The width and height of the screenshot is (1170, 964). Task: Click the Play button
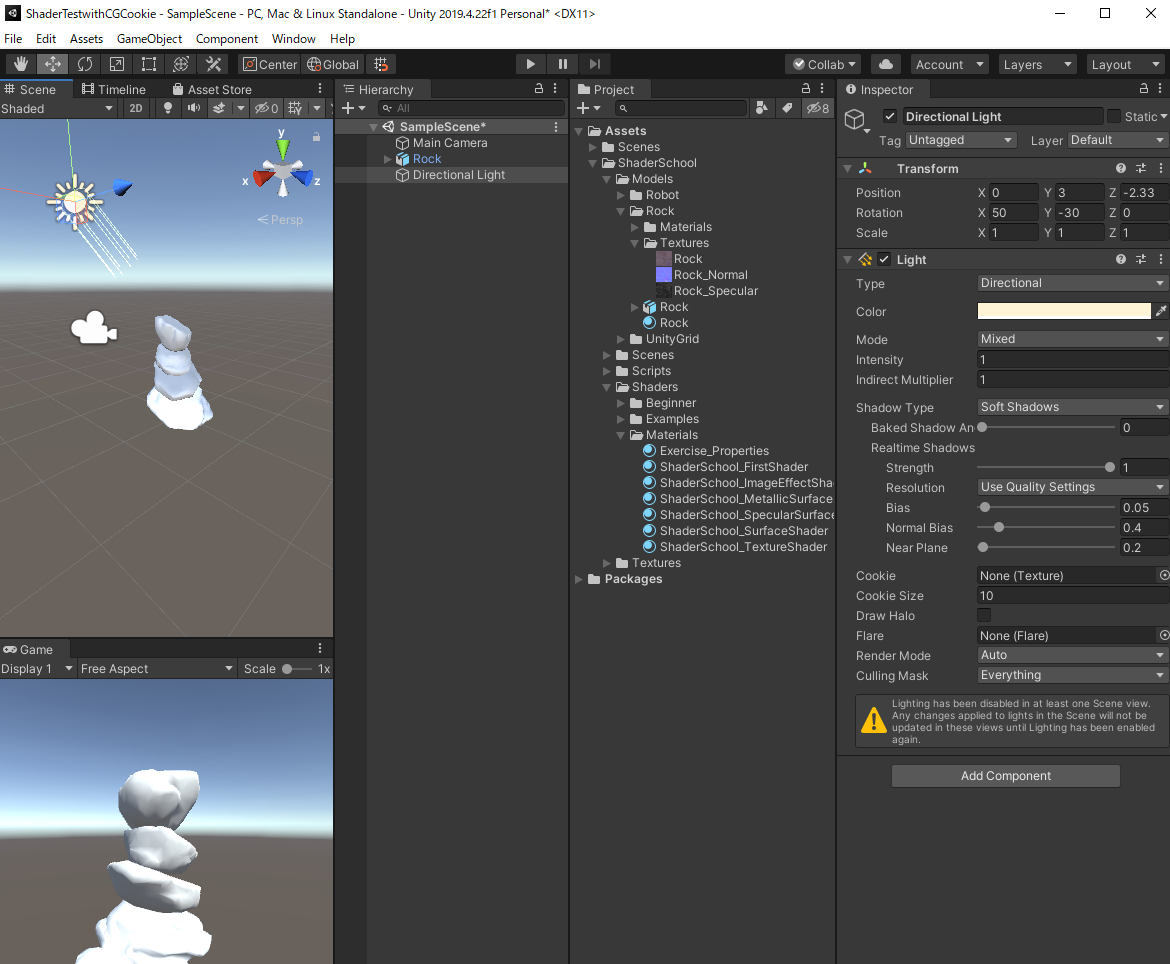531,64
